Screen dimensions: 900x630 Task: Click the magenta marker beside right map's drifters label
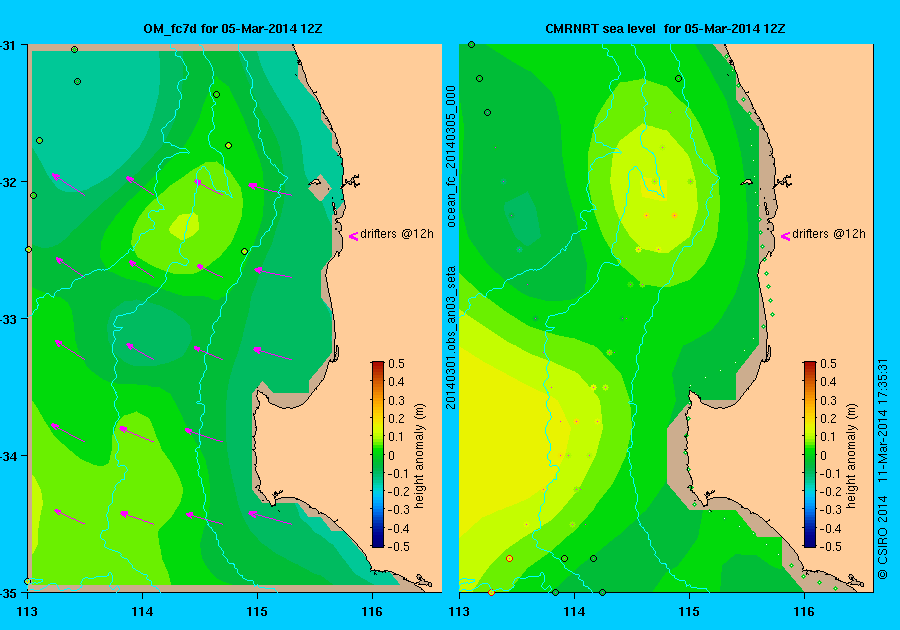tap(785, 236)
